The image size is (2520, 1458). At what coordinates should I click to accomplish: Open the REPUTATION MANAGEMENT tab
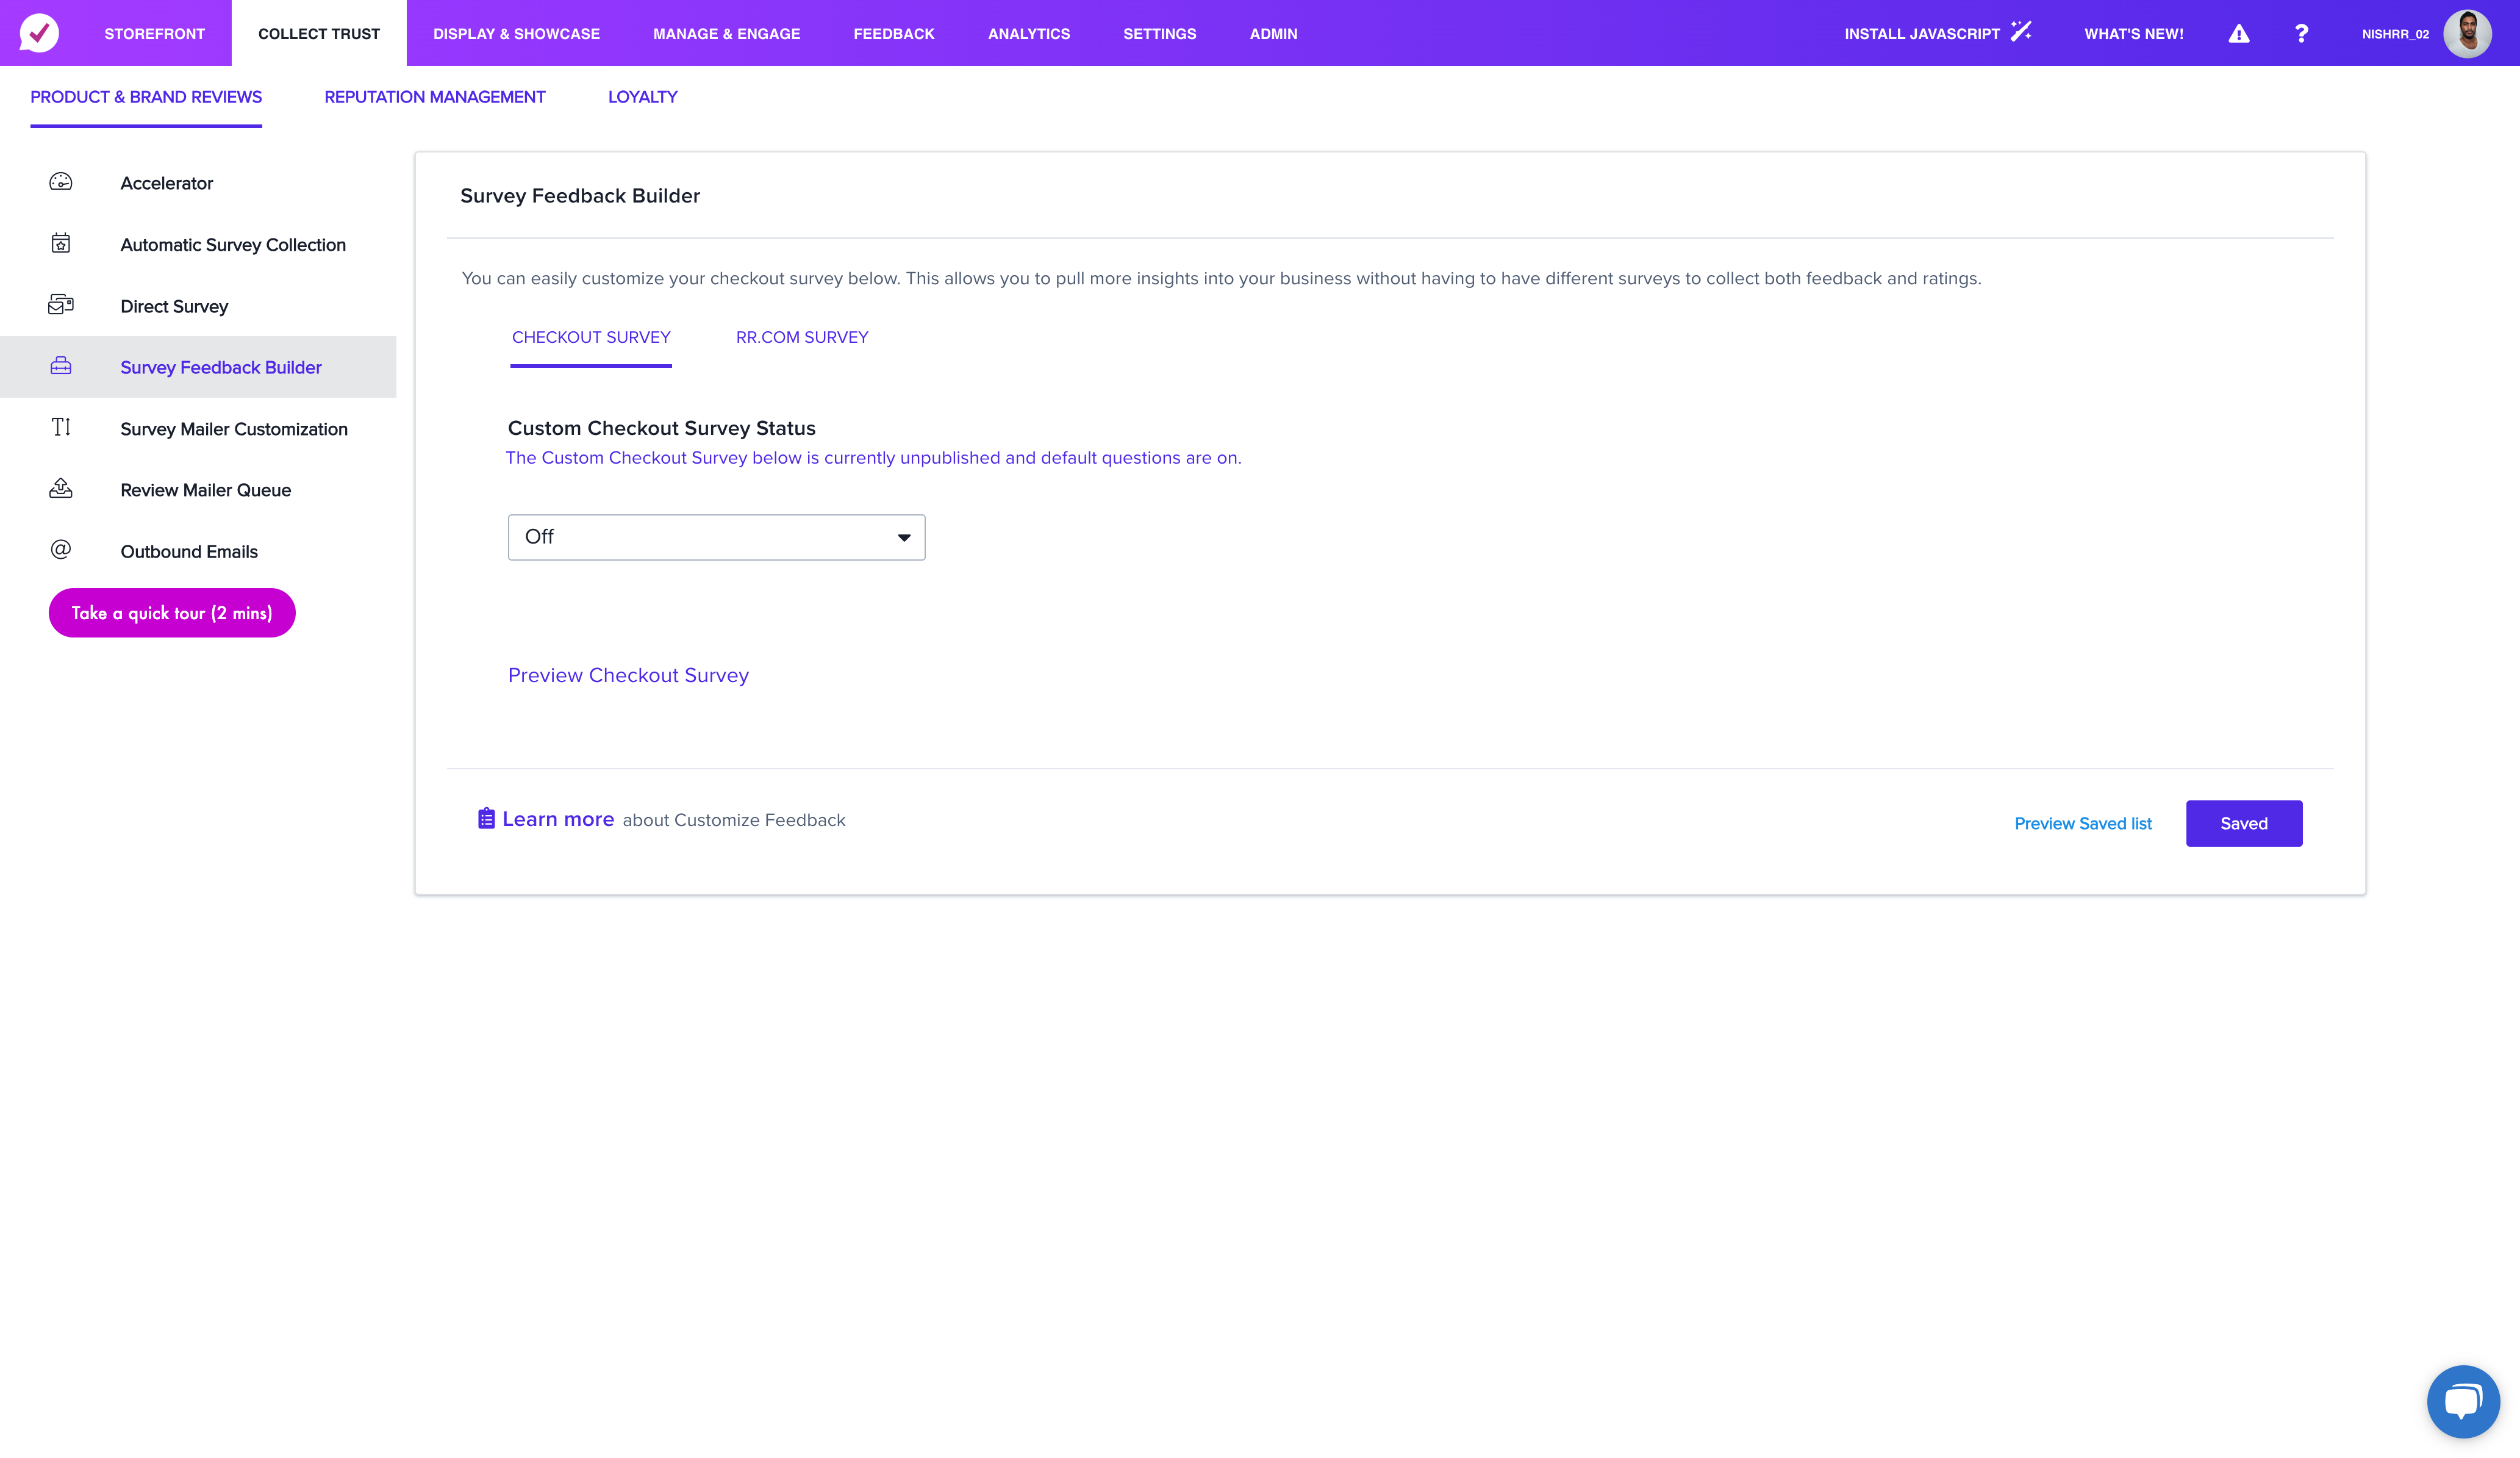tap(435, 97)
